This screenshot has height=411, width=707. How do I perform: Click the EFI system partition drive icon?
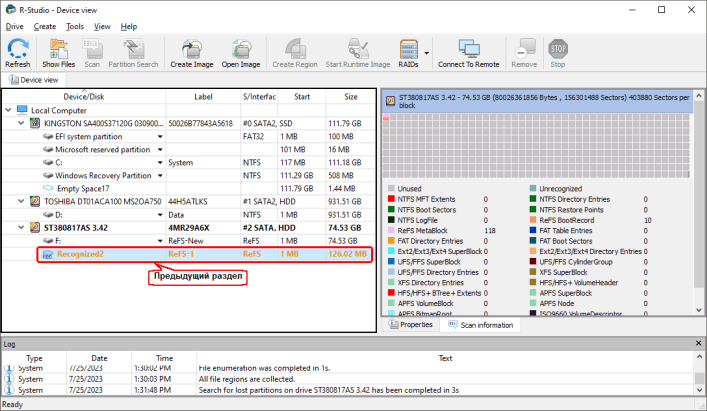point(48,136)
